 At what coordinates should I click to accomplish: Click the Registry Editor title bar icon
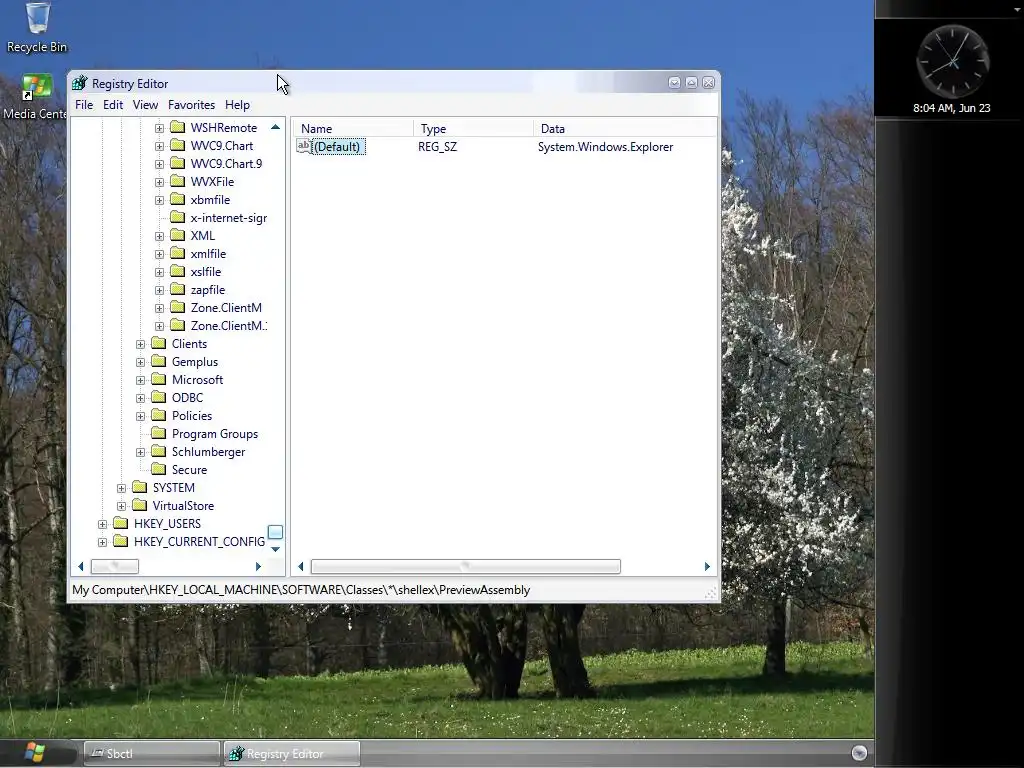(x=80, y=83)
